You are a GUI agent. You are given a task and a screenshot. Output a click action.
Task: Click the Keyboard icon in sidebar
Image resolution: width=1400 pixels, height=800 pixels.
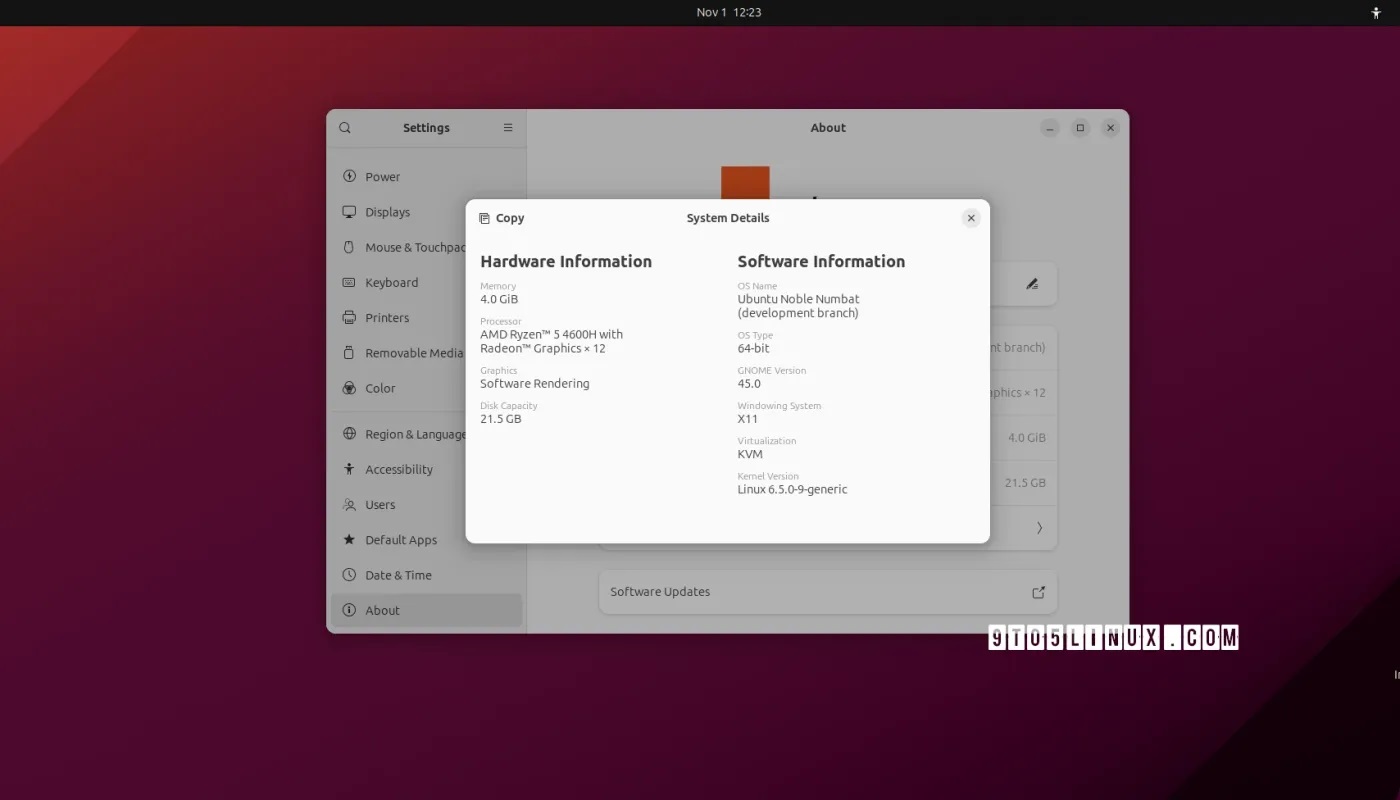pyautogui.click(x=349, y=282)
